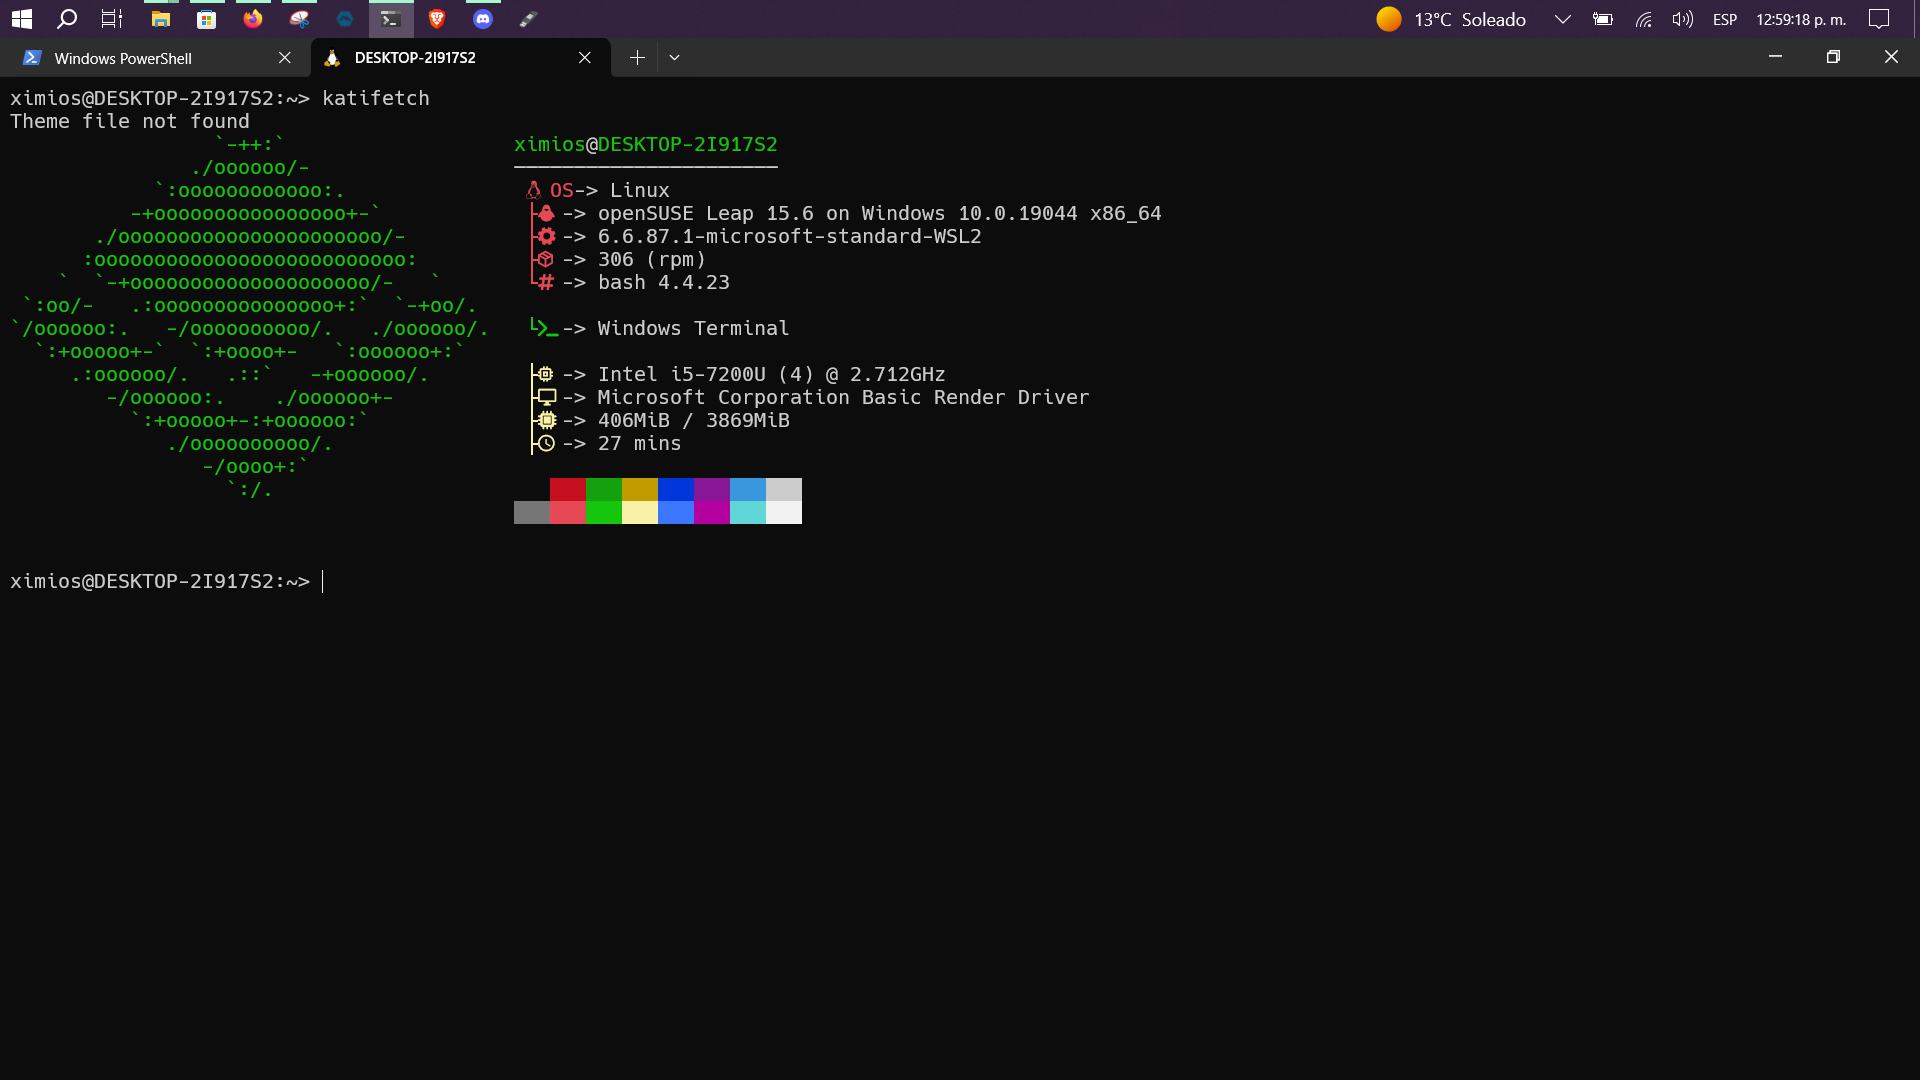1920x1080 pixels.
Task: Show hidden system tray icons chevron
Action: point(1562,19)
